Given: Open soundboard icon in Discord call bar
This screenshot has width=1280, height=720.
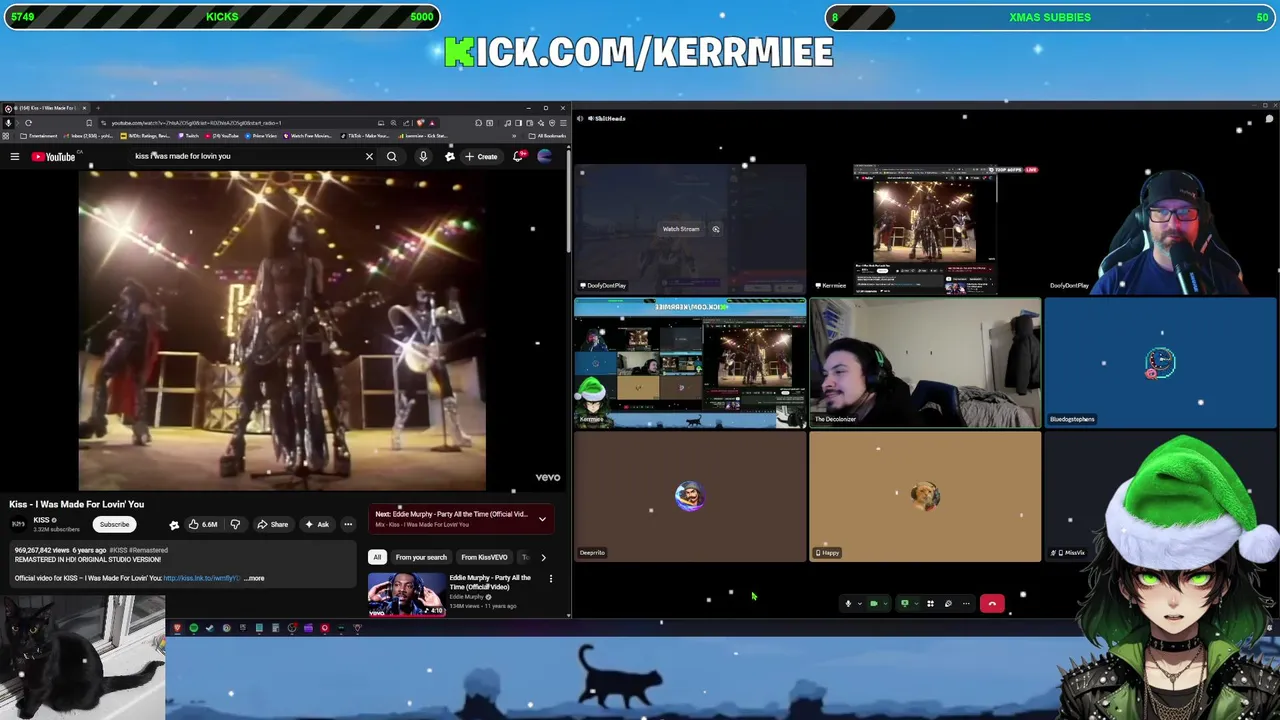Looking at the screenshot, I should pyautogui.click(x=948, y=603).
